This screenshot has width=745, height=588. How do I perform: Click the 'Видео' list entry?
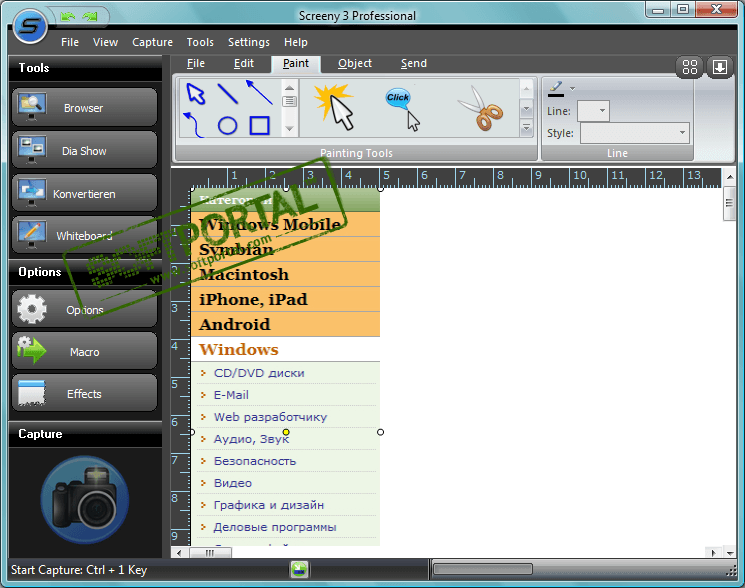click(x=233, y=483)
